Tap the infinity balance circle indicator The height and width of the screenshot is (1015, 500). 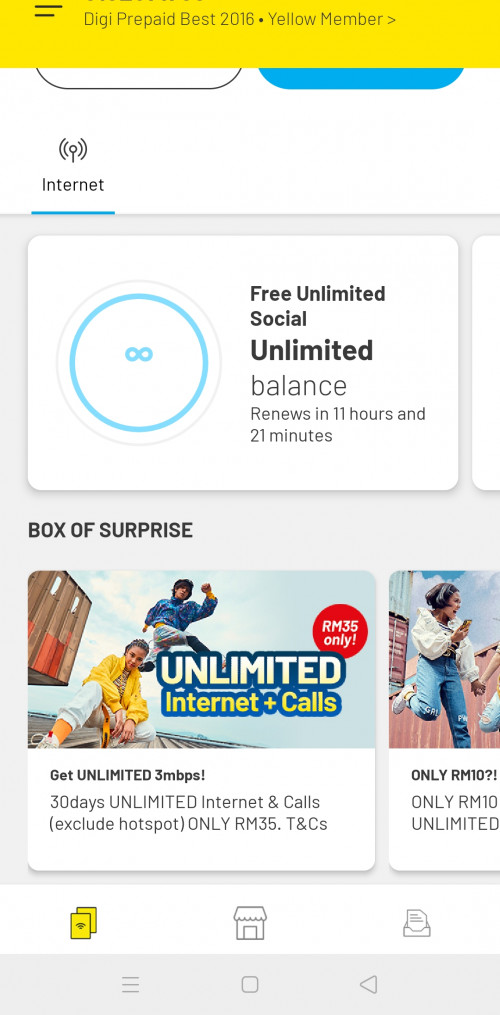coord(139,362)
